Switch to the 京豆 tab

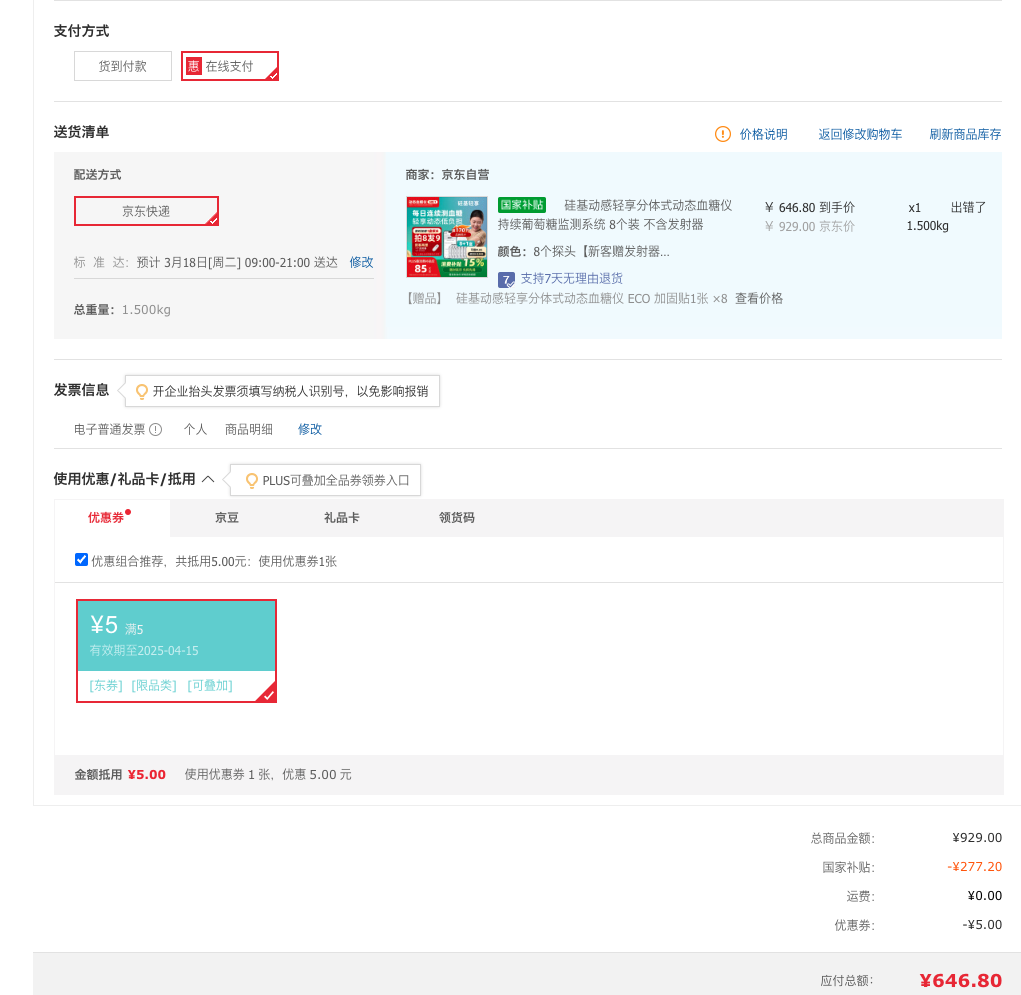tap(227, 518)
